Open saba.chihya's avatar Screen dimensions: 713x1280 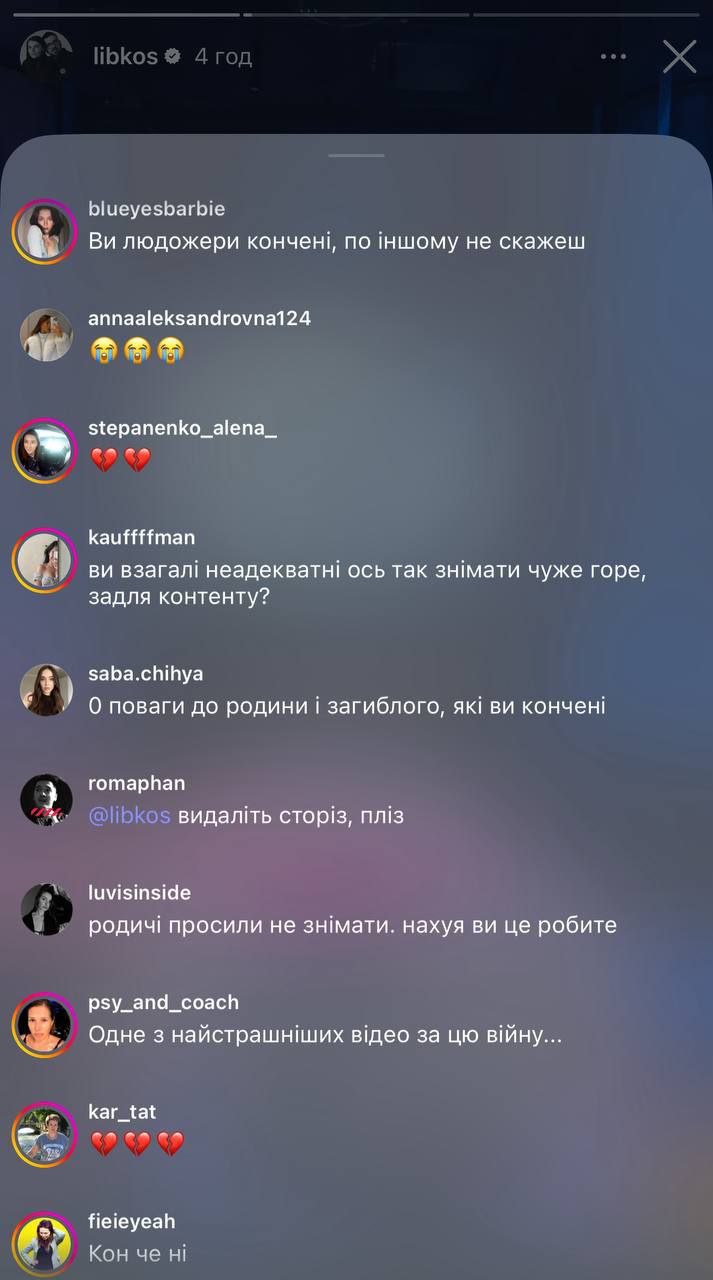[46, 690]
